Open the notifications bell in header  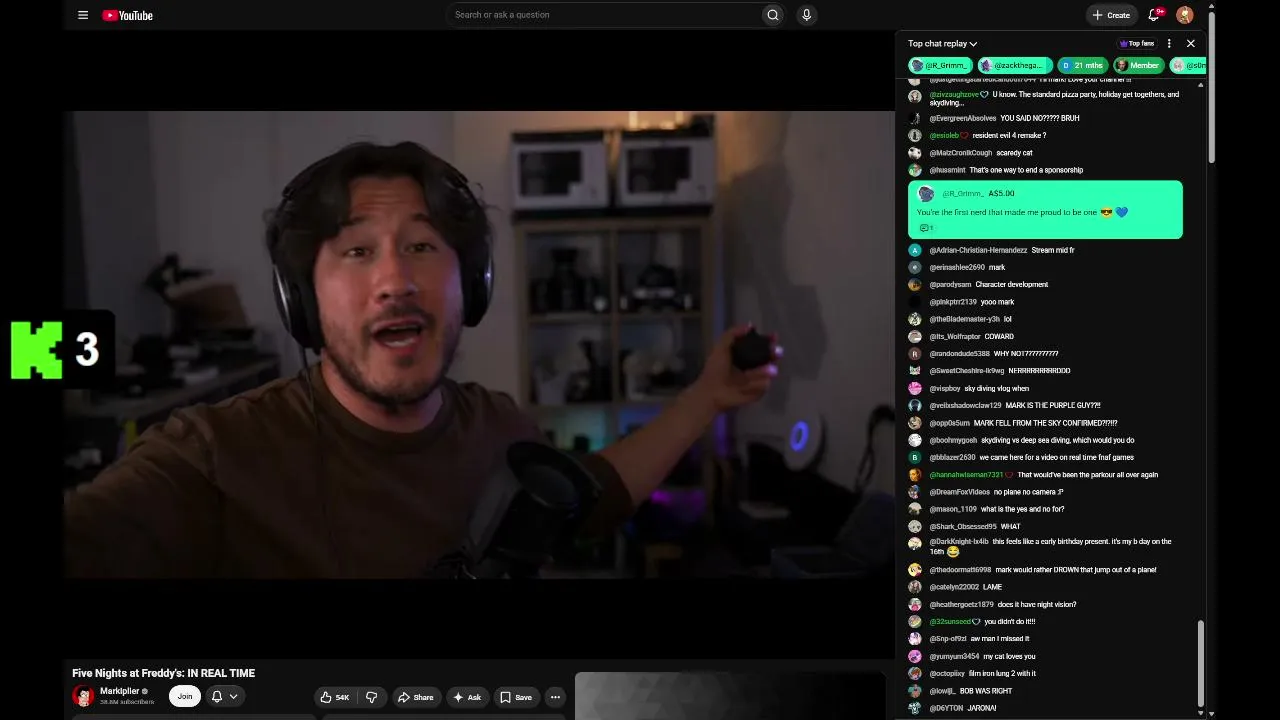coord(1155,15)
